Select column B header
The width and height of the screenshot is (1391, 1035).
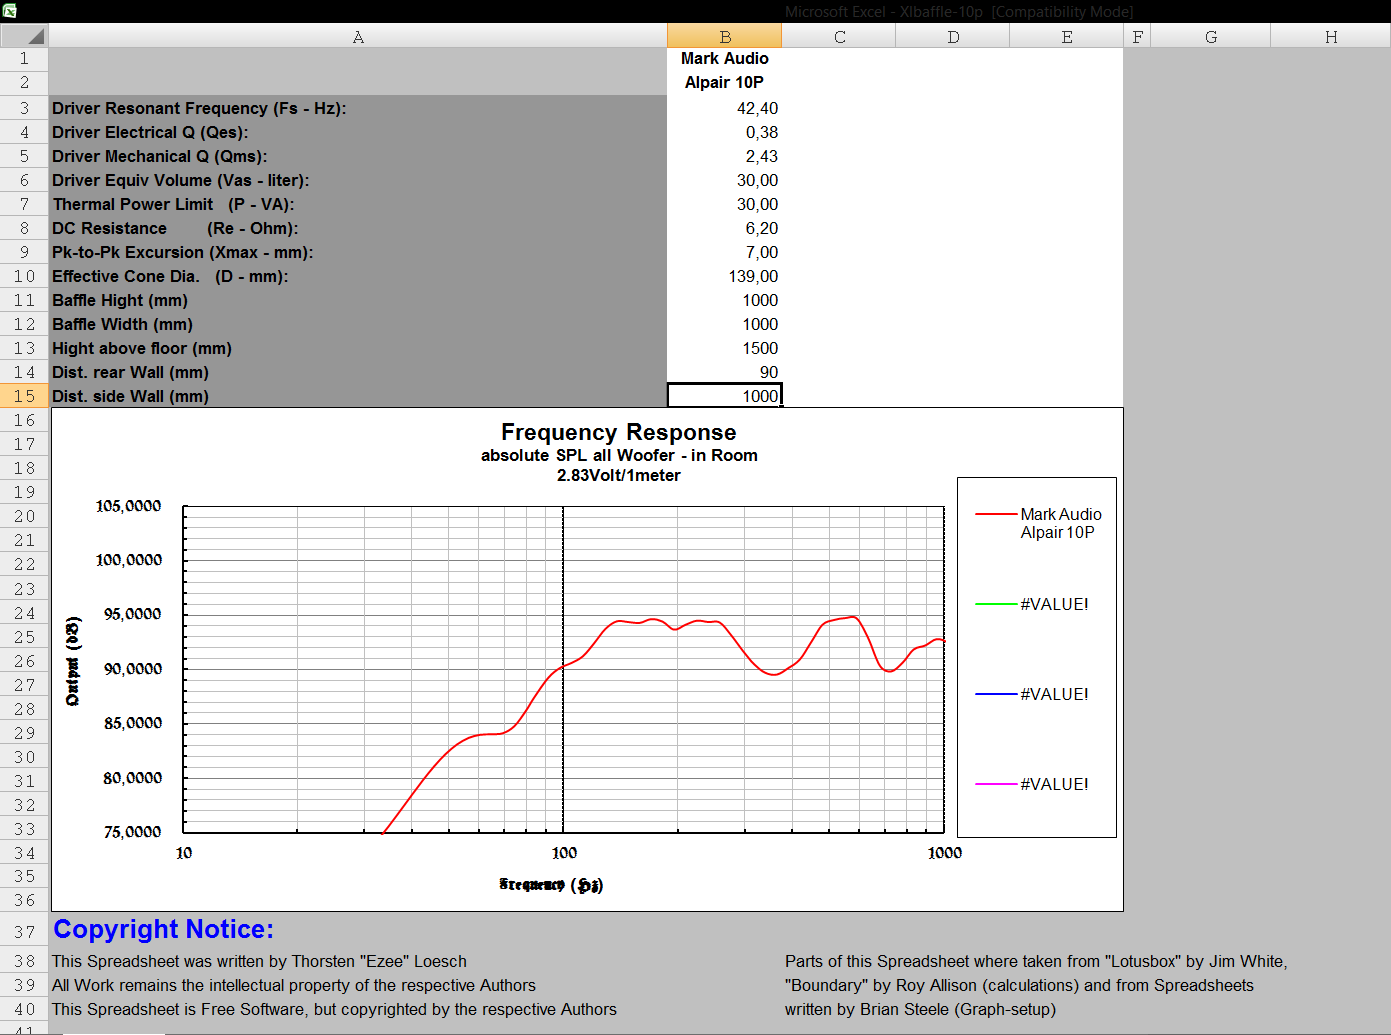[724, 36]
